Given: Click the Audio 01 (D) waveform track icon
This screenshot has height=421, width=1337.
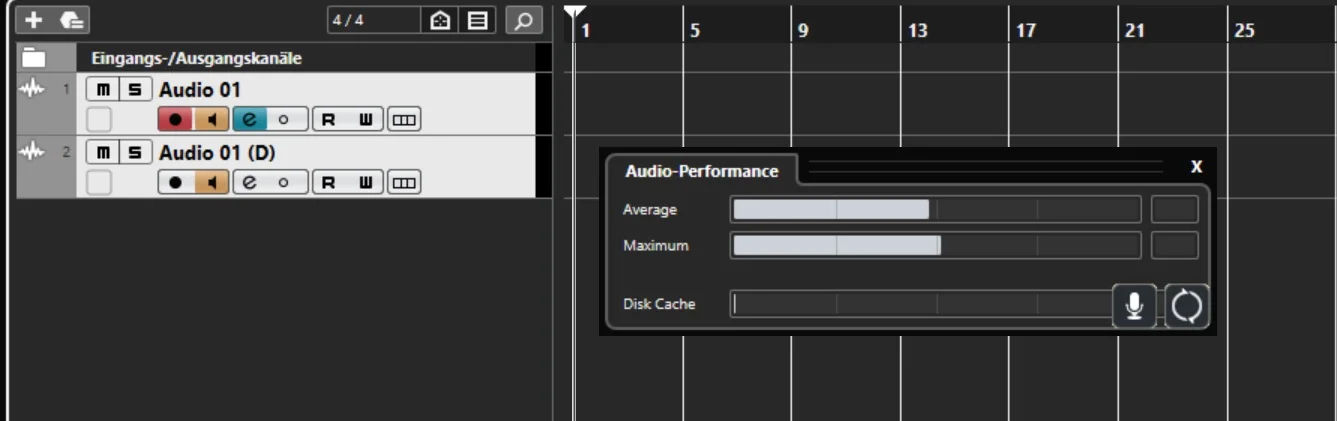Looking at the screenshot, I should coord(33,152).
